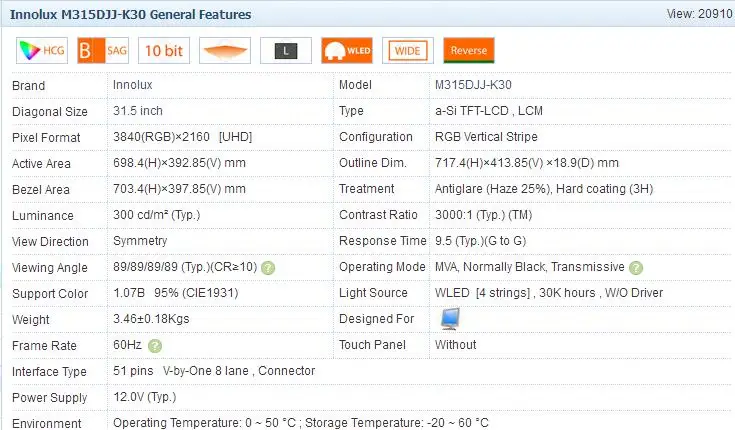Select the 3000:1 (Typ.) (TM) contrast ratio

coord(483,215)
